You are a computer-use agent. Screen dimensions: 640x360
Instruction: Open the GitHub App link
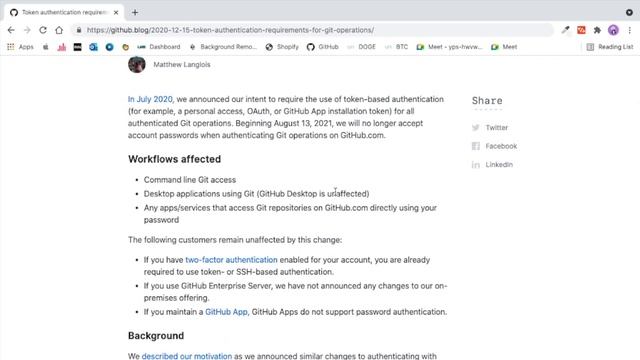[x=226, y=312]
